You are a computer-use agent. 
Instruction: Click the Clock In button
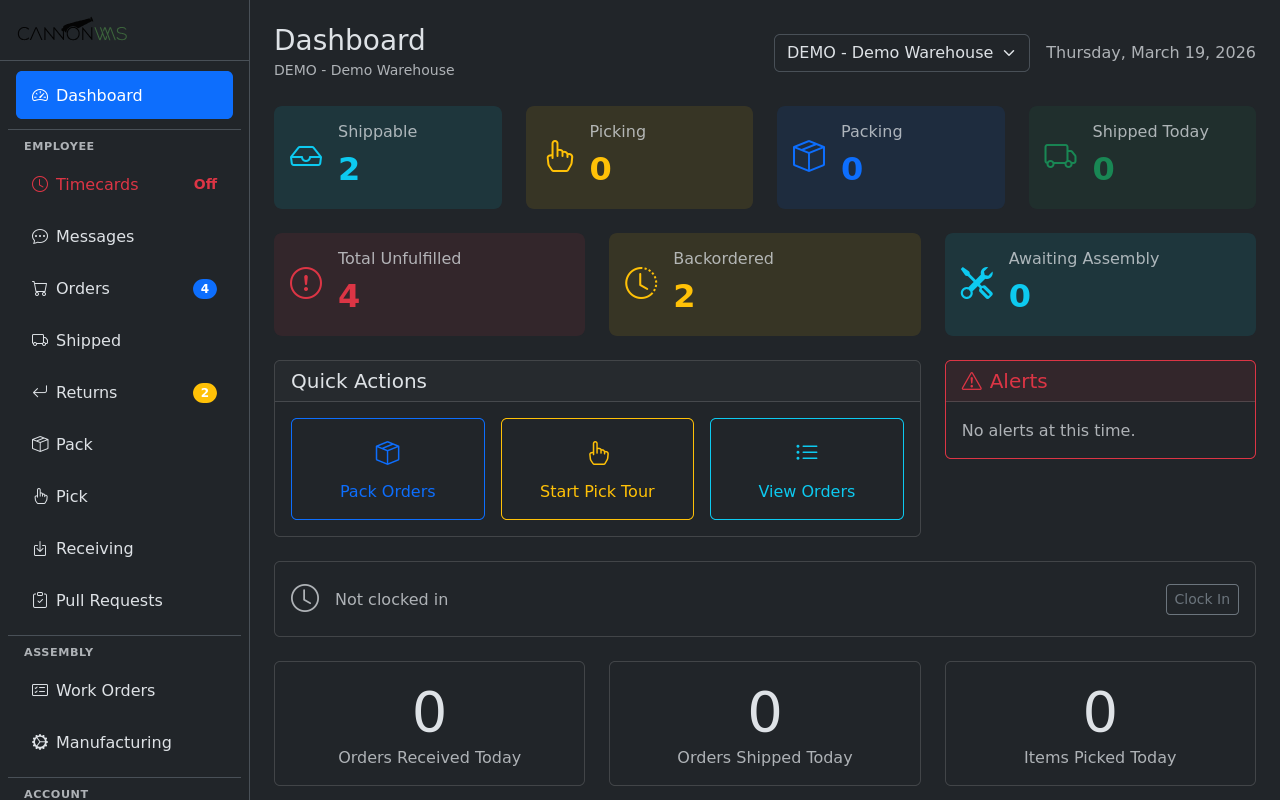pos(1202,599)
